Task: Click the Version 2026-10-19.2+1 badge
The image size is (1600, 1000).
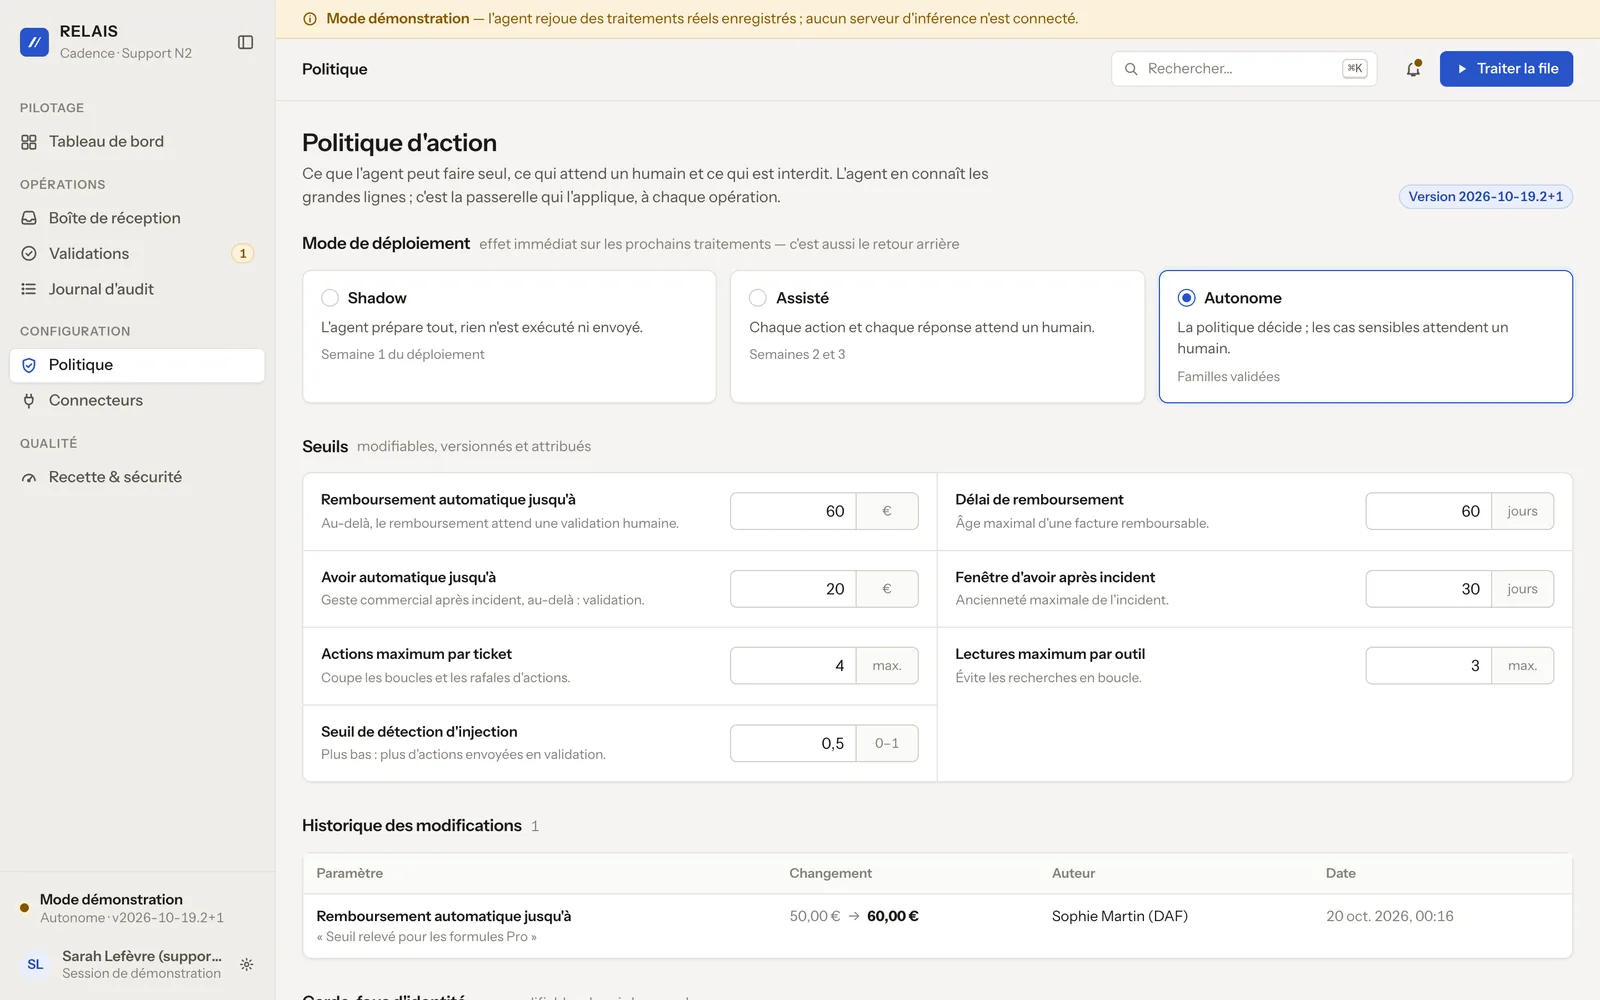Action: click(1485, 197)
